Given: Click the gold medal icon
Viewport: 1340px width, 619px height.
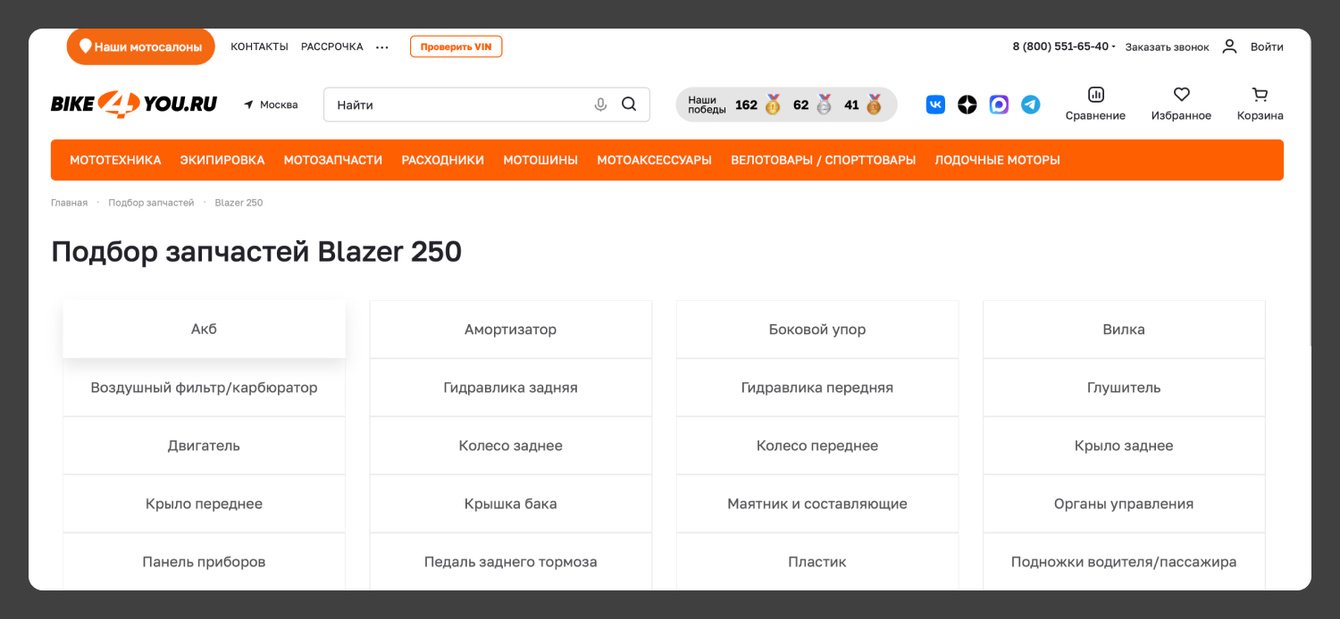Looking at the screenshot, I should (x=773, y=104).
